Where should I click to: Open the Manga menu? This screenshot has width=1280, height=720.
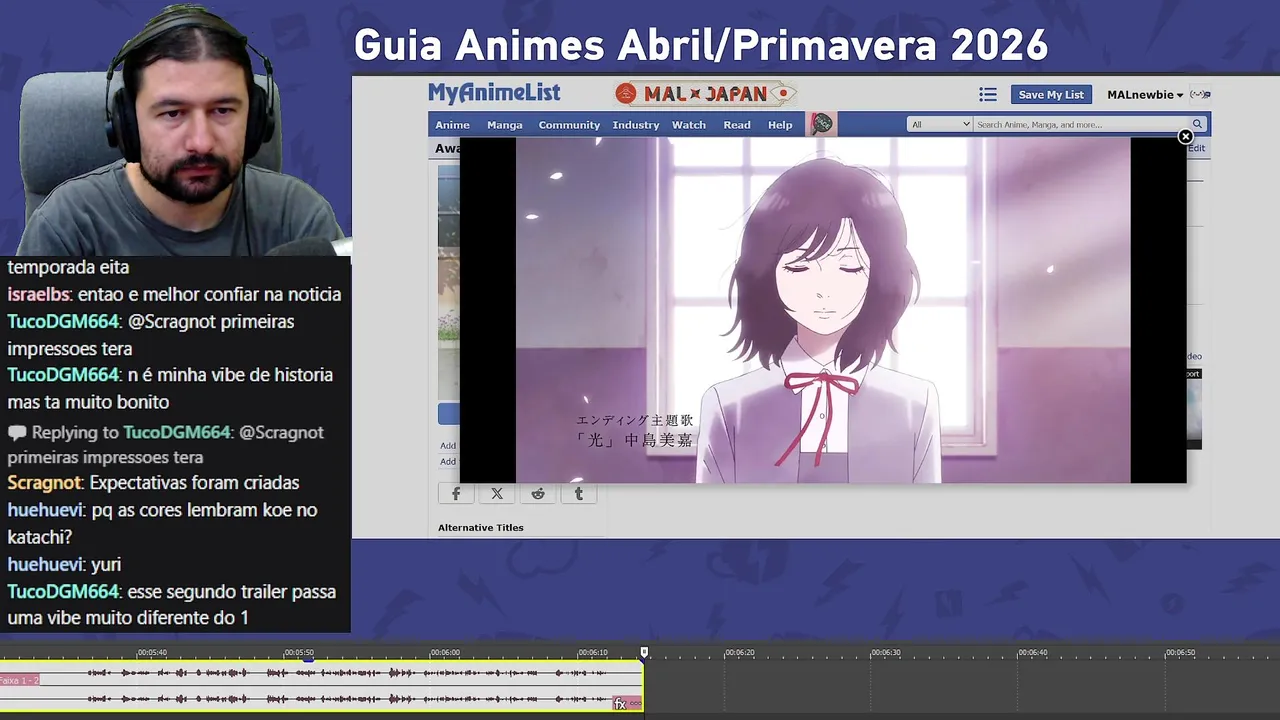(505, 125)
